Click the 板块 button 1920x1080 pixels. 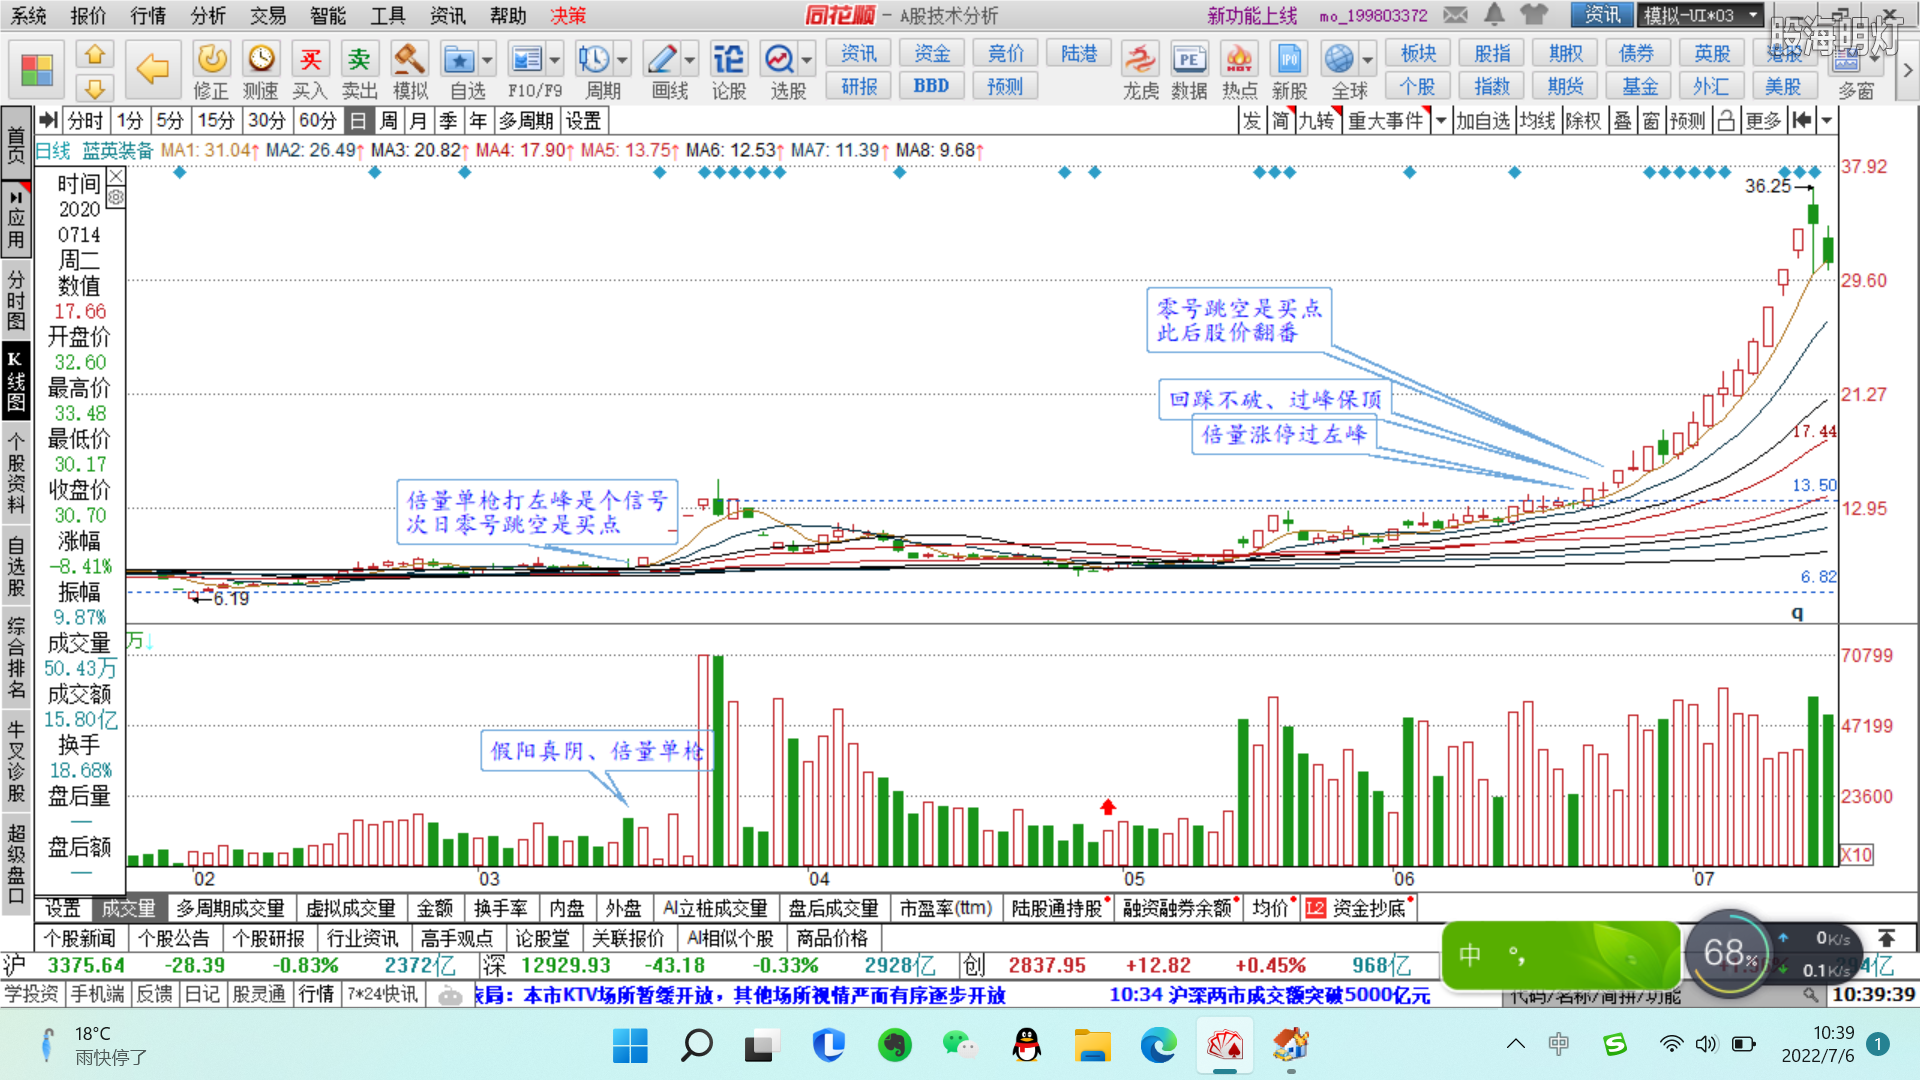click(x=1418, y=53)
